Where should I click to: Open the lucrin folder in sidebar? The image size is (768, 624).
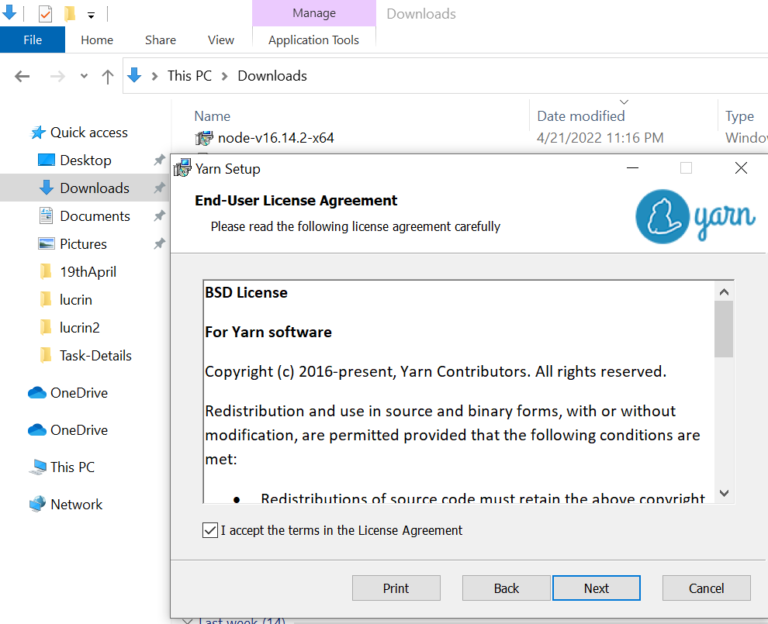[x=76, y=300]
